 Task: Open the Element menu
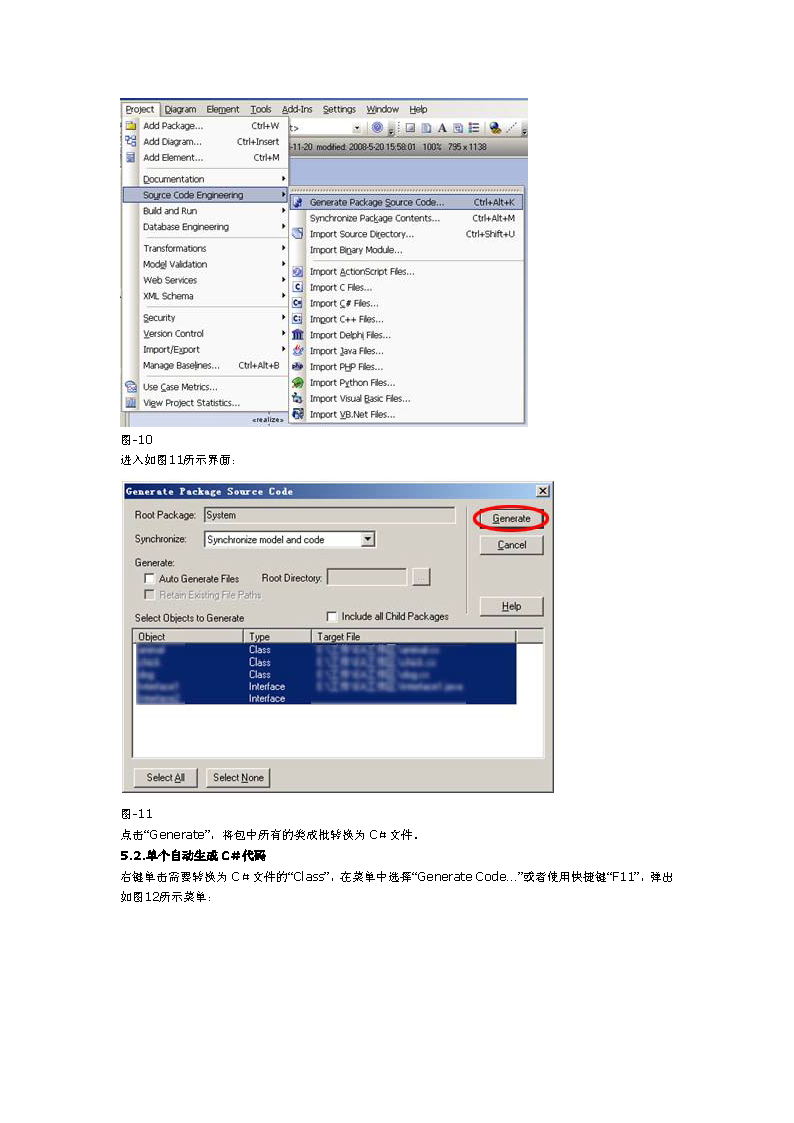pos(223,110)
